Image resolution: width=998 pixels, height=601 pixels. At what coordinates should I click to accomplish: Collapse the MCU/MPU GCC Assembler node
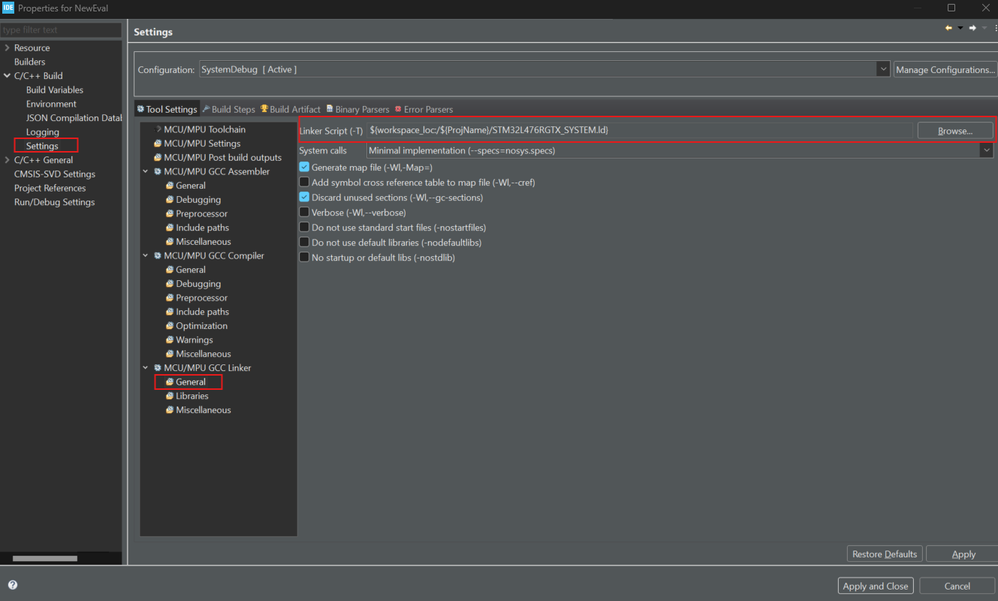click(146, 171)
